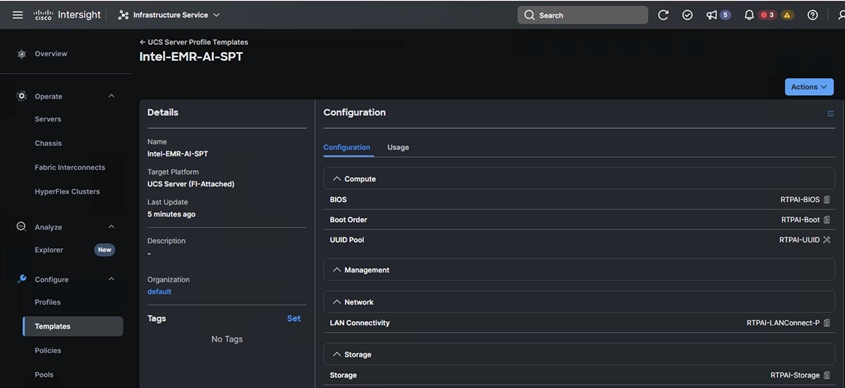Screen dimensions: 845x388
Task: Collapse the Compute section
Action: click(x=337, y=179)
